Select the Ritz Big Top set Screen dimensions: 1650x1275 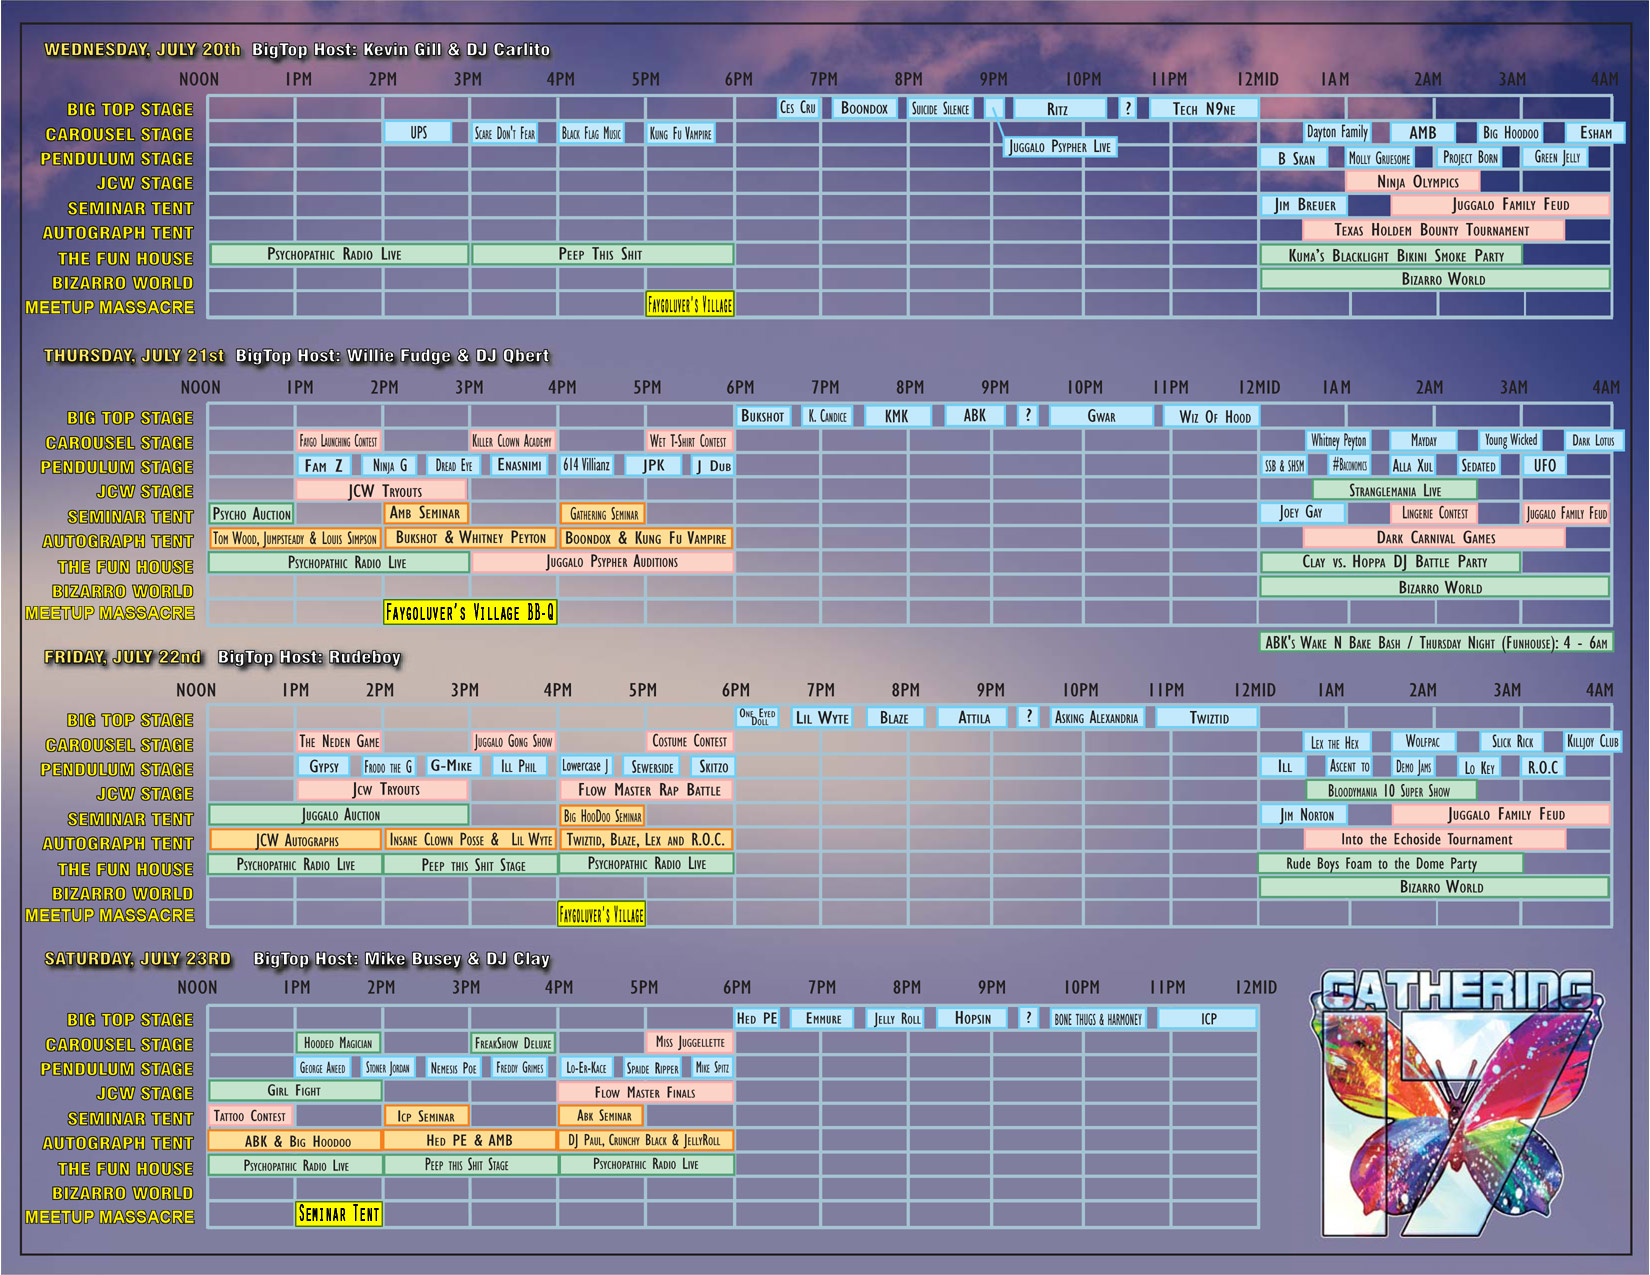click(x=1060, y=108)
